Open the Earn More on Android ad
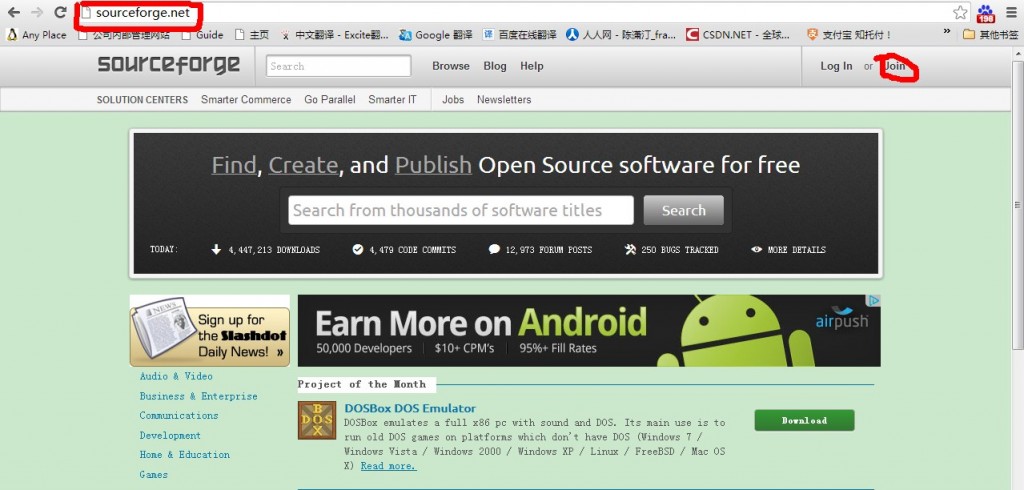 pos(589,331)
